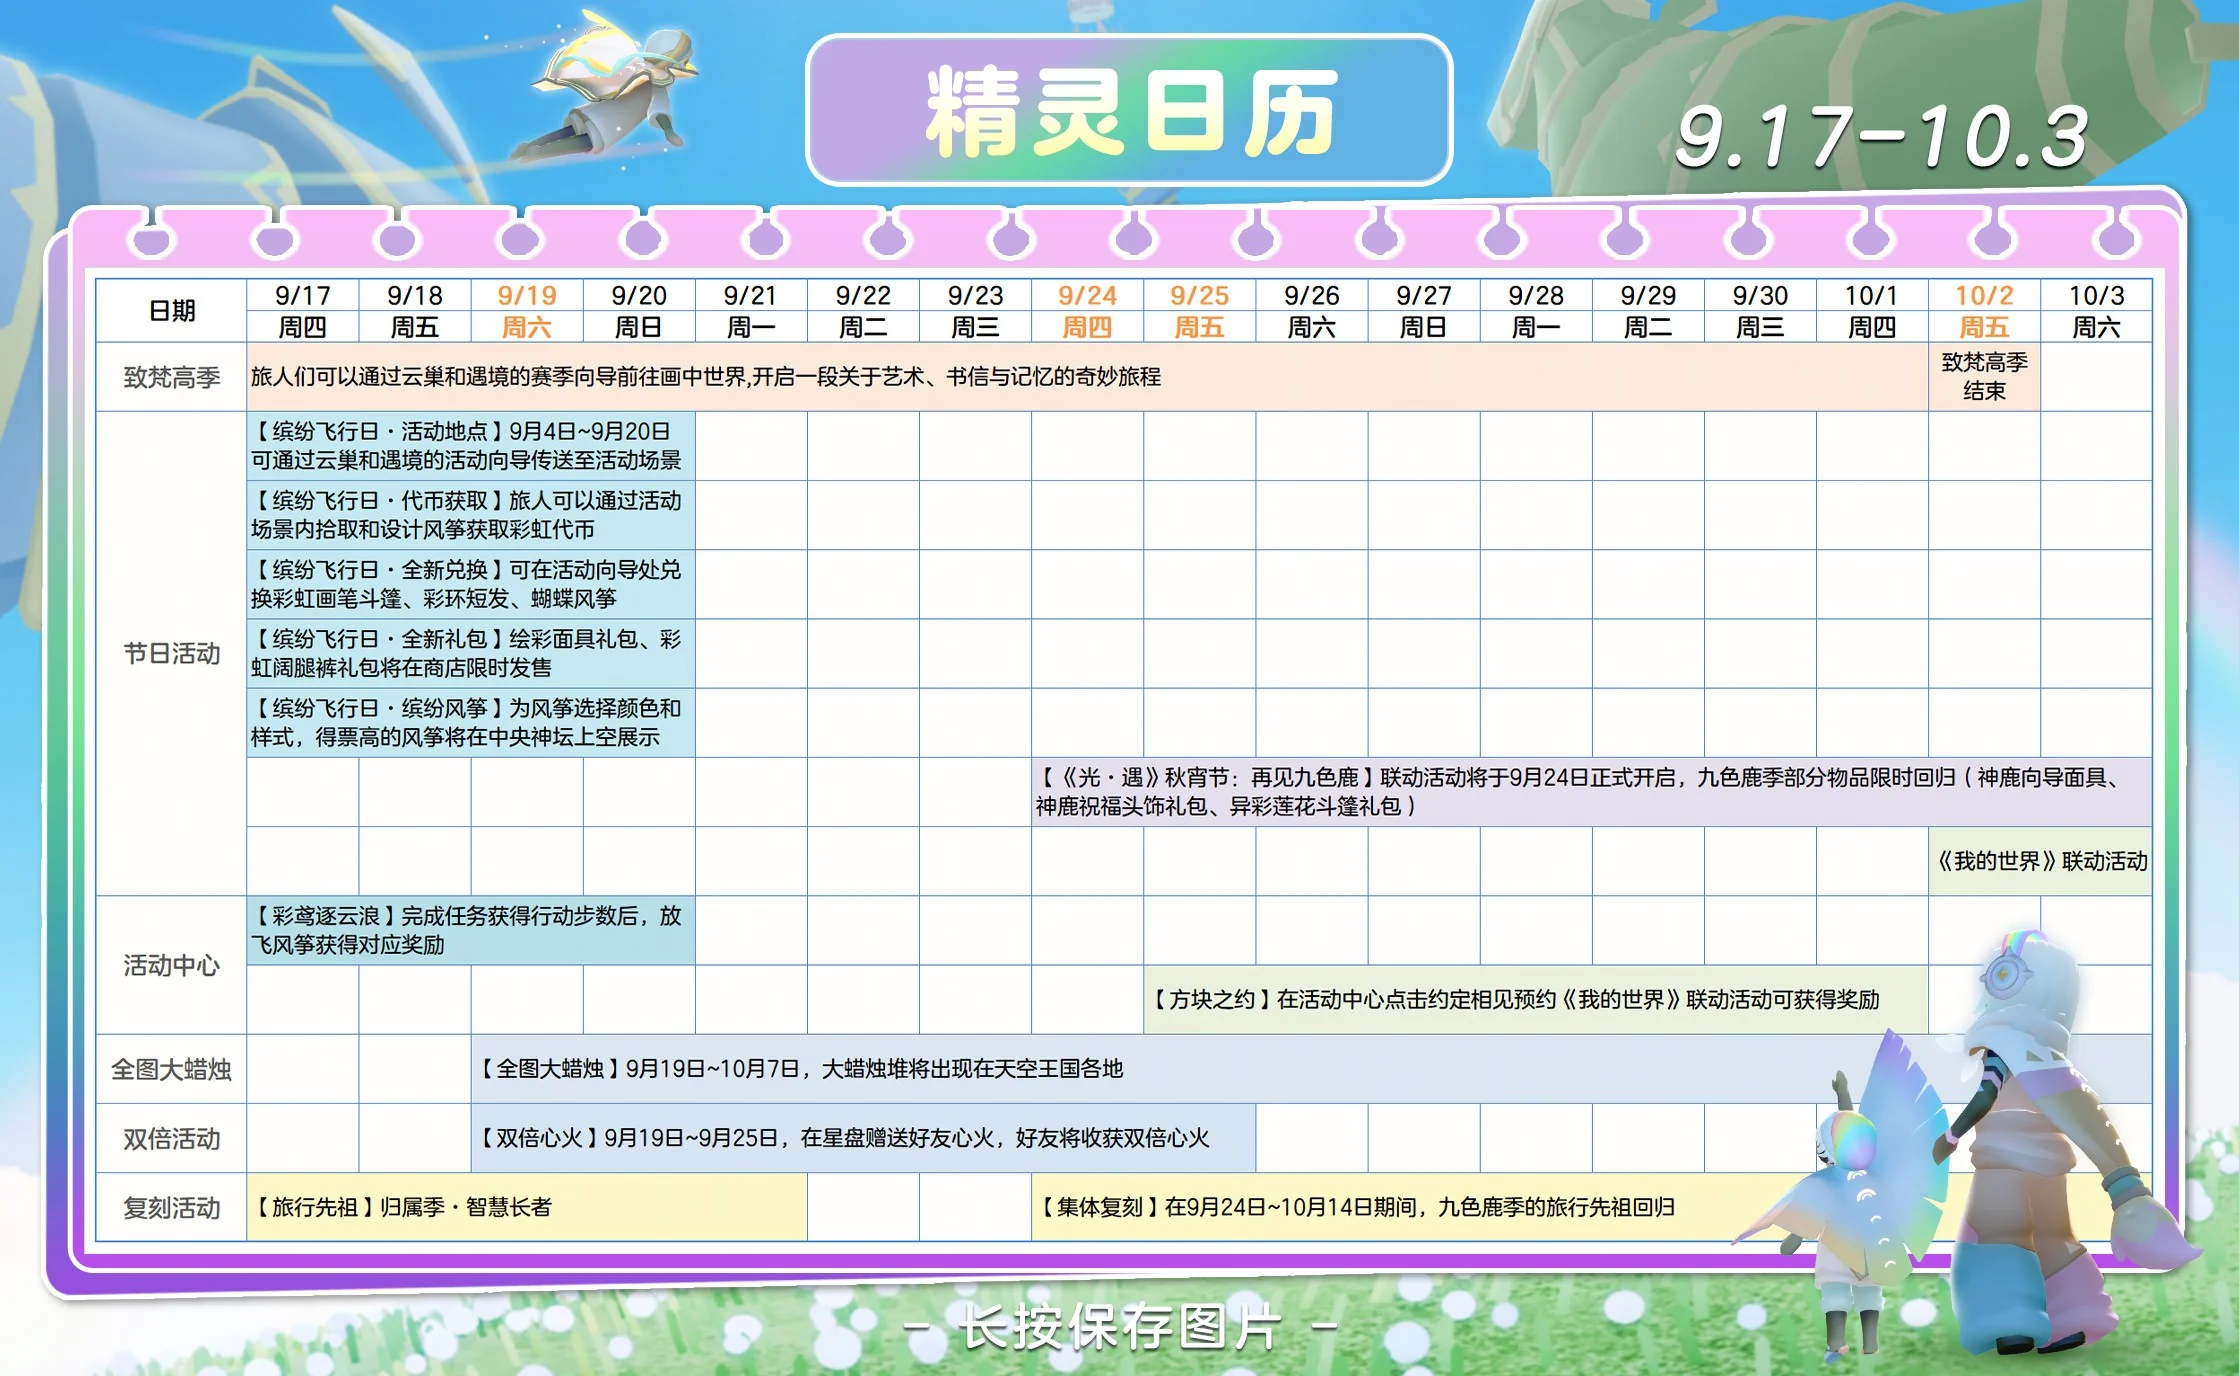Click the 精灵日历 title banner

1128,111
